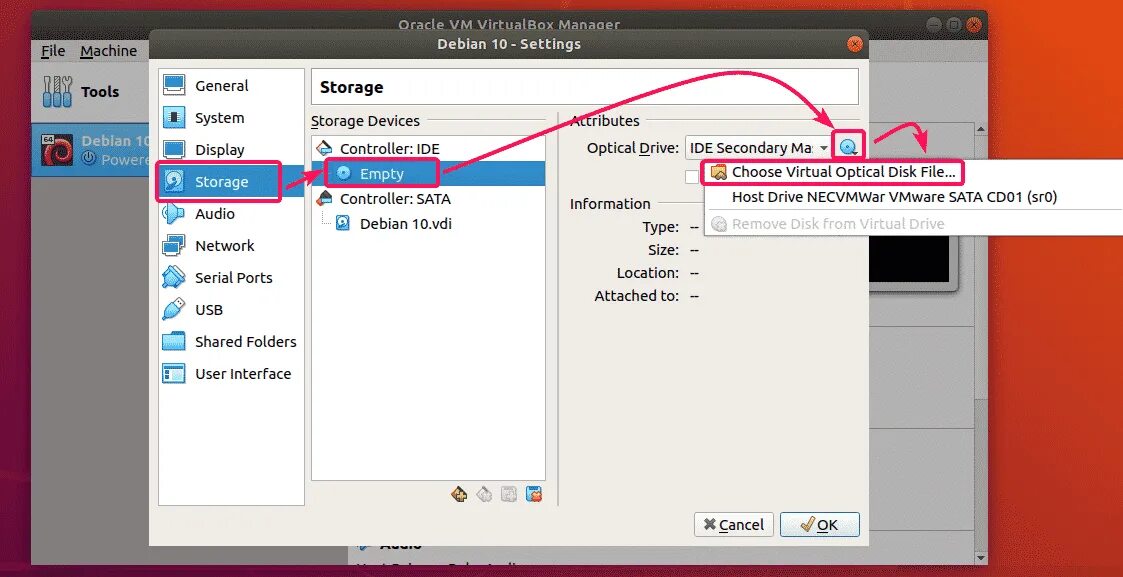1123x577 pixels.
Task: Toggle the checkbox below Optical Drive
Action: click(692, 177)
